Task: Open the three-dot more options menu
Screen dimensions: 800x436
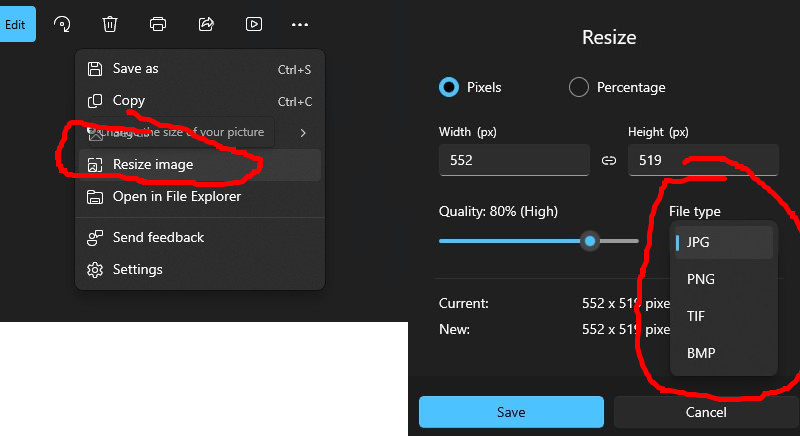Action: tap(300, 24)
